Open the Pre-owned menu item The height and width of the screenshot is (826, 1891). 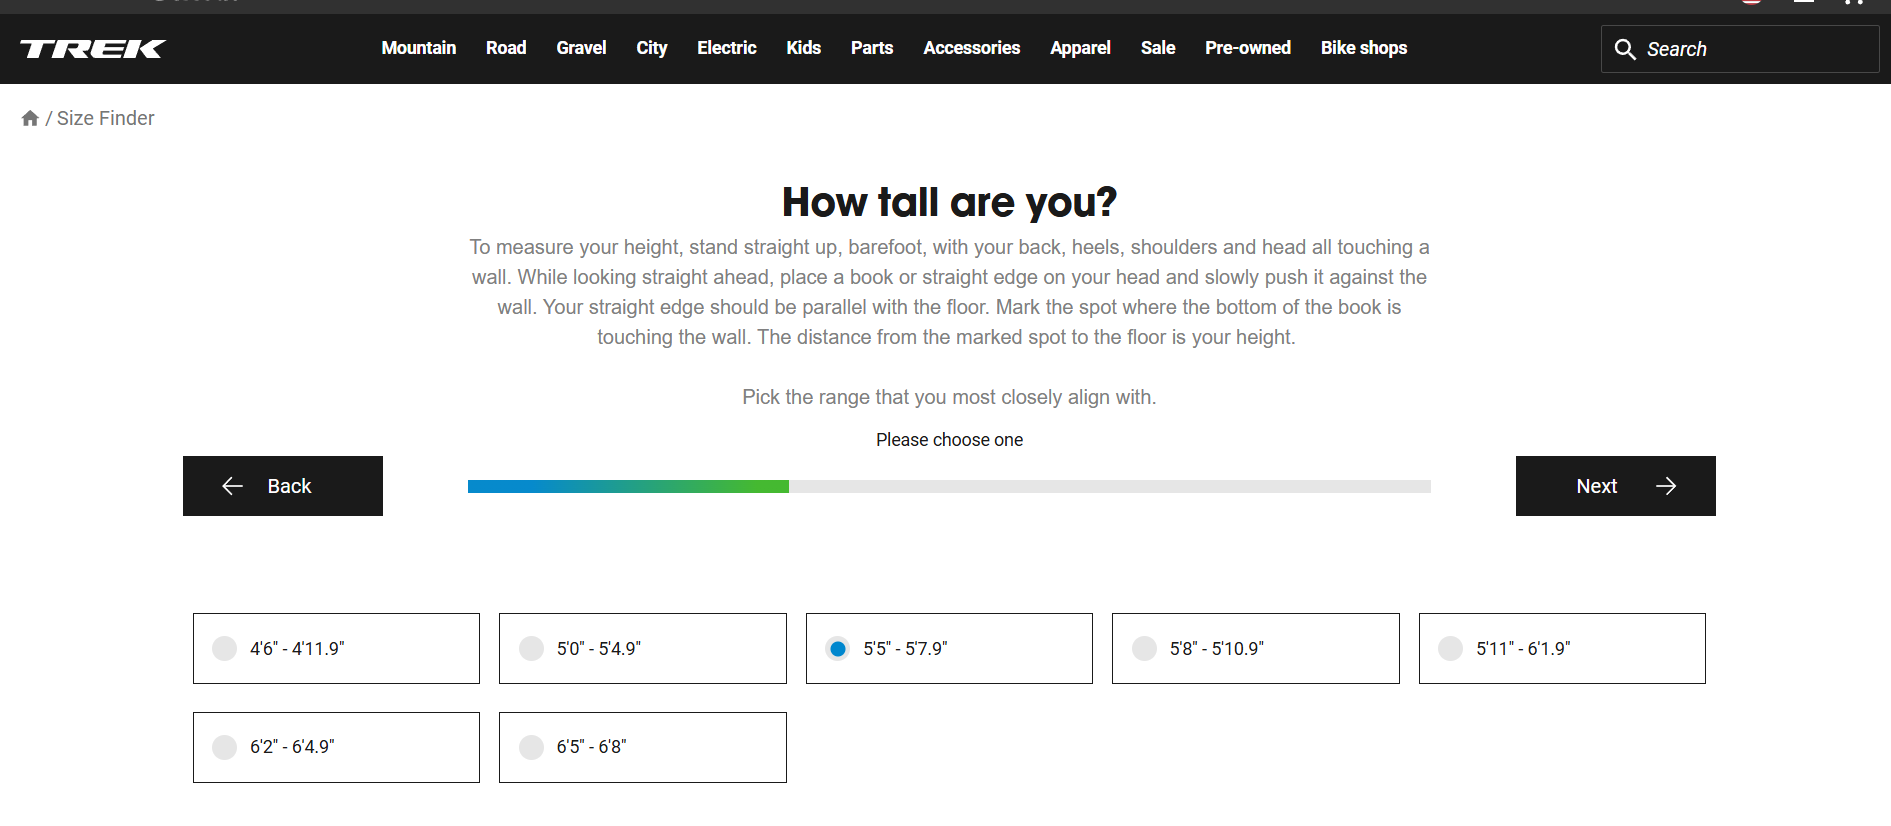pos(1247,48)
